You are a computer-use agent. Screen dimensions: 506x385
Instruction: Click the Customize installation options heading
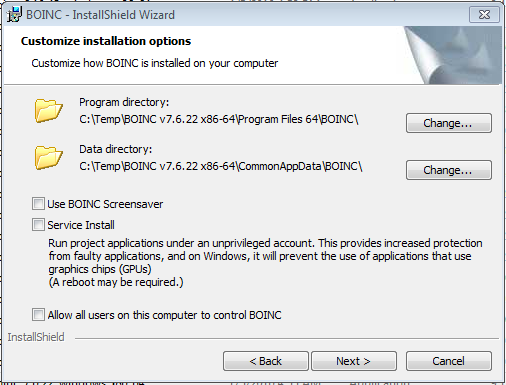[x=106, y=41]
